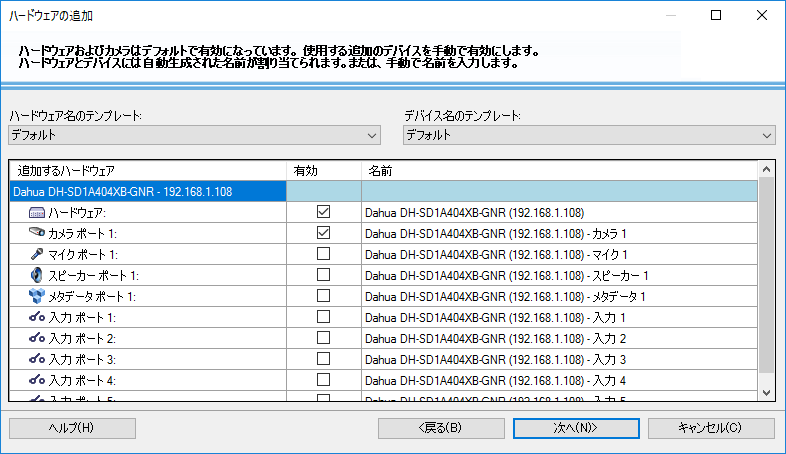Screen dimensions: 786x454
Task: Select the ハードウェア: row label
Action: tap(77, 212)
